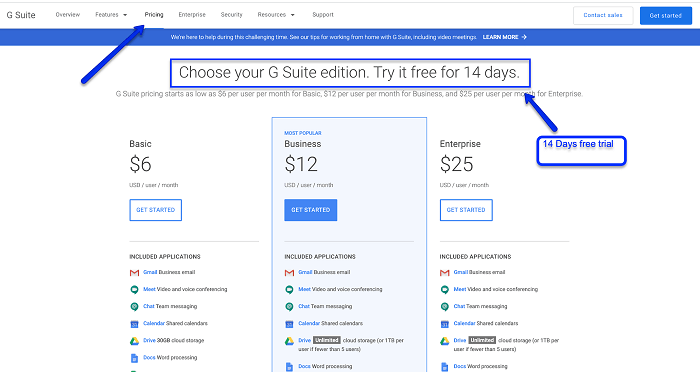Select the Pricing tab in navigation

[x=154, y=15]
